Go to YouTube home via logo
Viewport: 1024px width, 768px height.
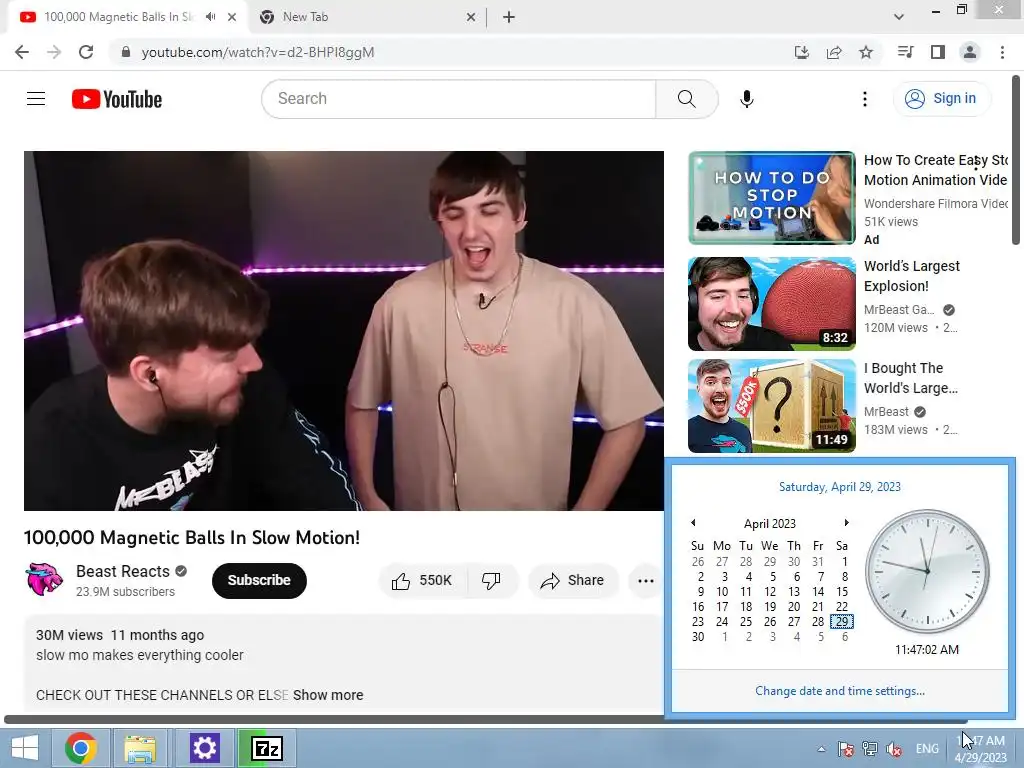117,99
